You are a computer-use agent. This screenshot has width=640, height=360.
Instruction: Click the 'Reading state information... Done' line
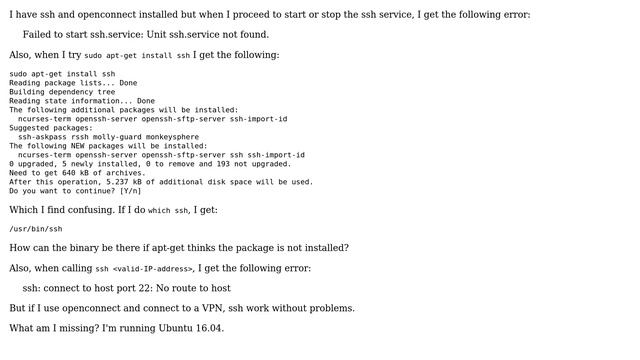[82, 101]
